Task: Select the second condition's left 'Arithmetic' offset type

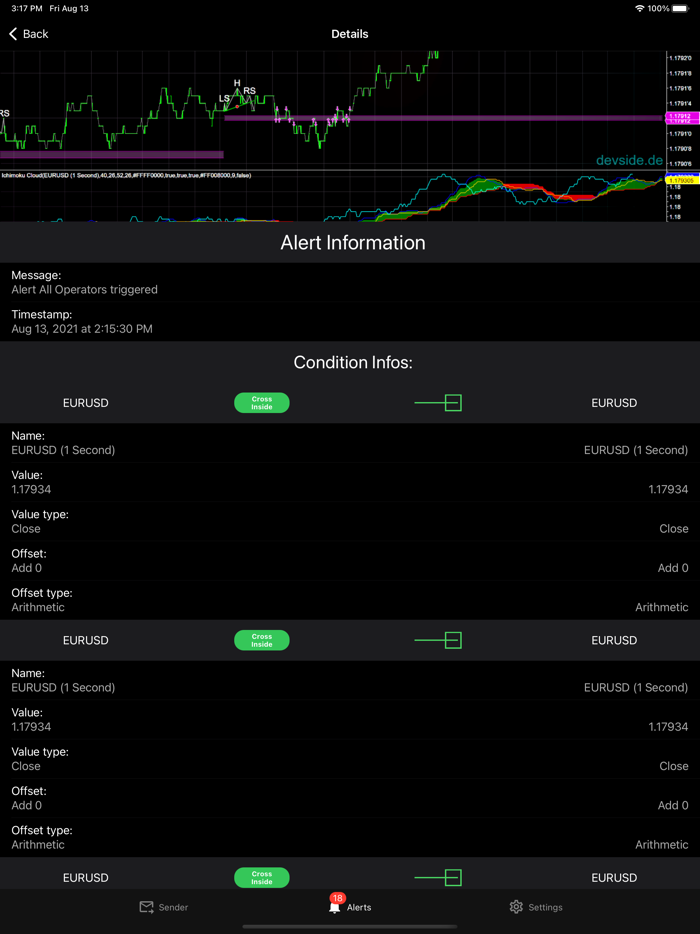Action: (x=38, y=845)
